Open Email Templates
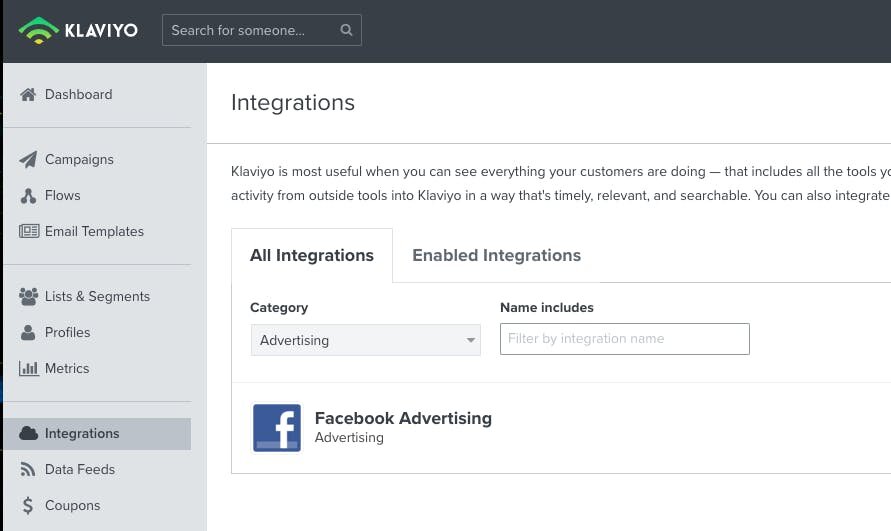 (x=94, y=231)
